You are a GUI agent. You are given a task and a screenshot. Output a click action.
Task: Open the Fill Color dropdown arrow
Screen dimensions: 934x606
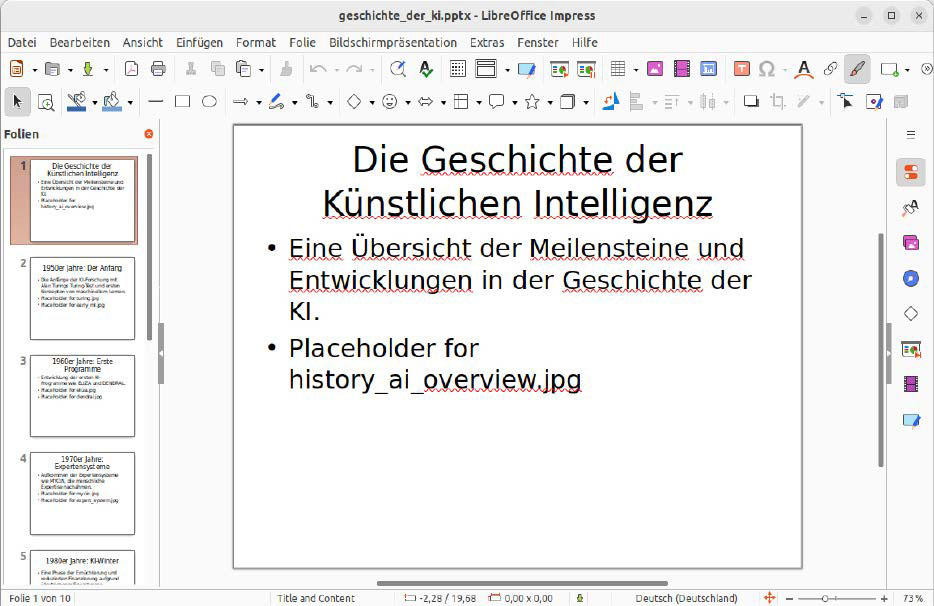(x=130, y=103)
